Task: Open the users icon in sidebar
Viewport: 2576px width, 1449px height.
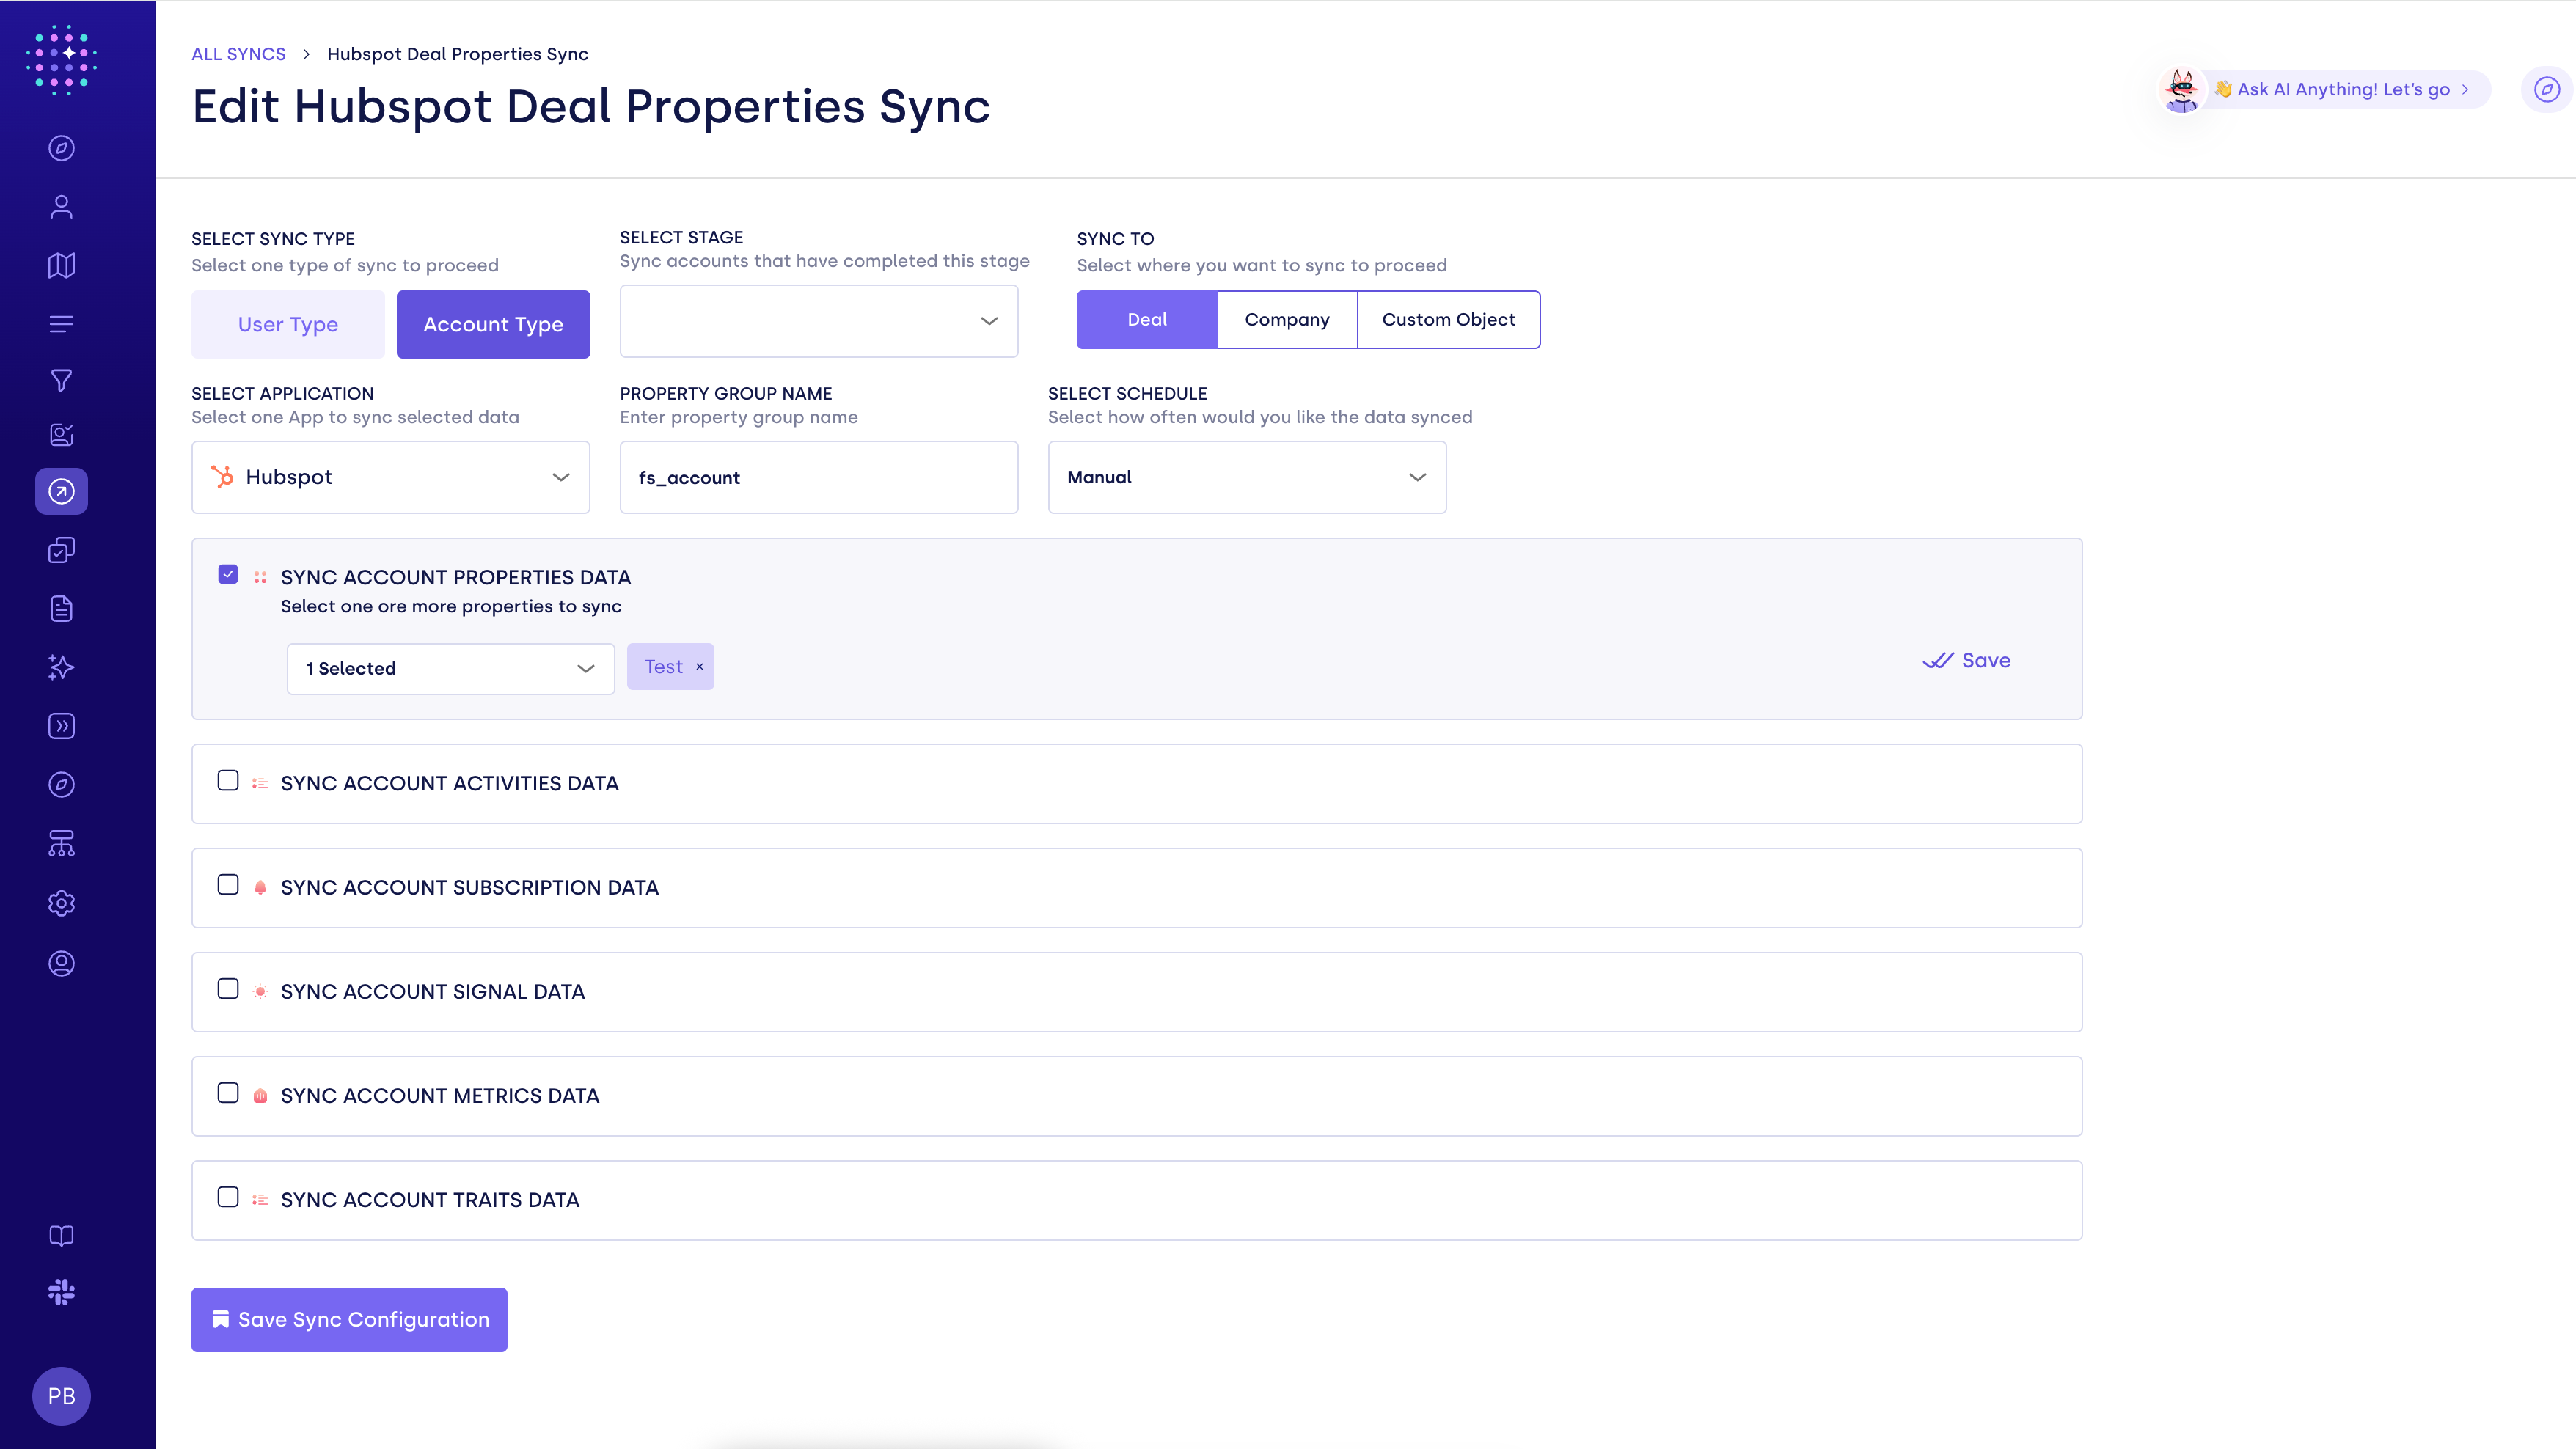Action: (61, 206)
